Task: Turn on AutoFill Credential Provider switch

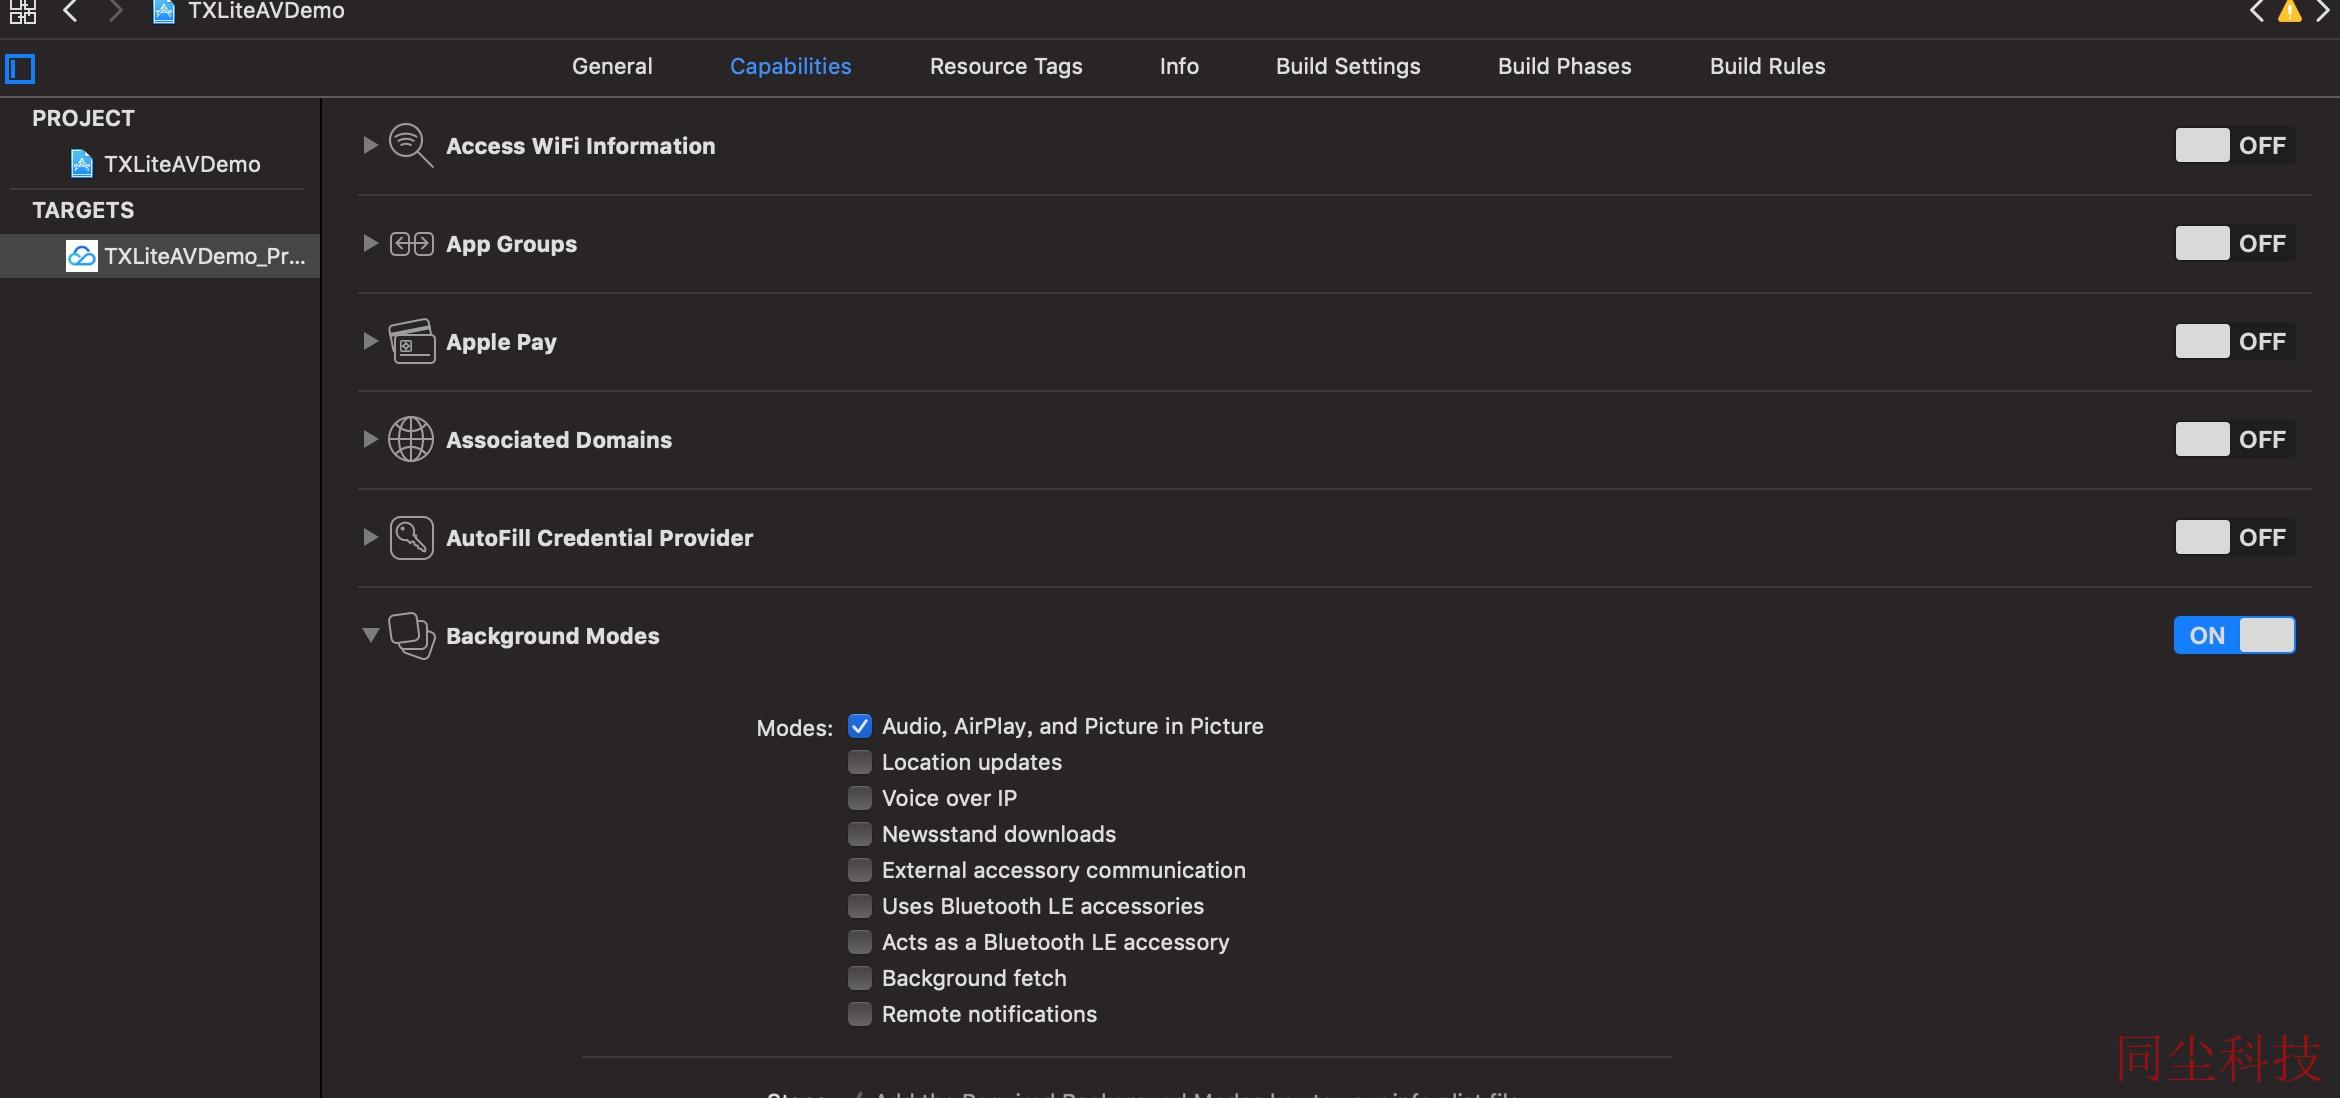Action: click(2234, 538)
